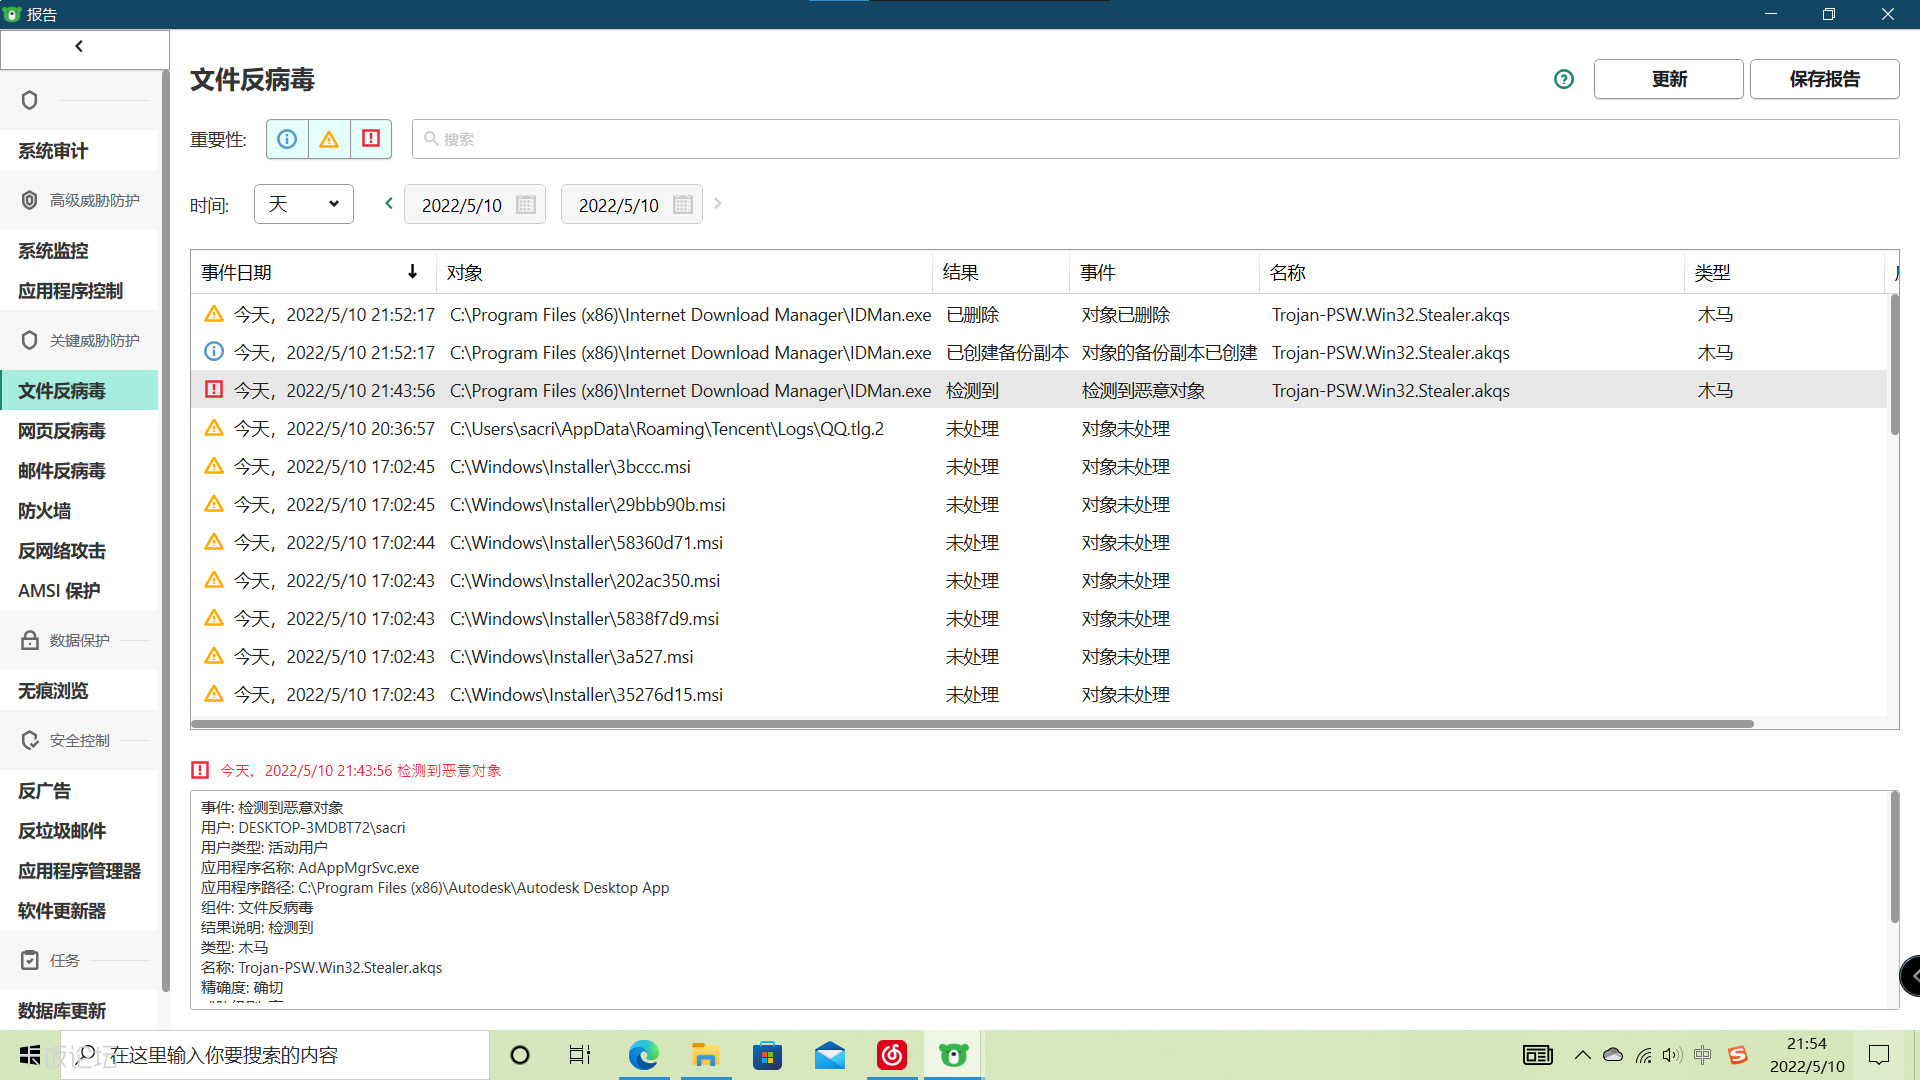The image size is (1920, 1080).
Task: Click the sidebar vertical scrollbar
Action: [165, 530]
